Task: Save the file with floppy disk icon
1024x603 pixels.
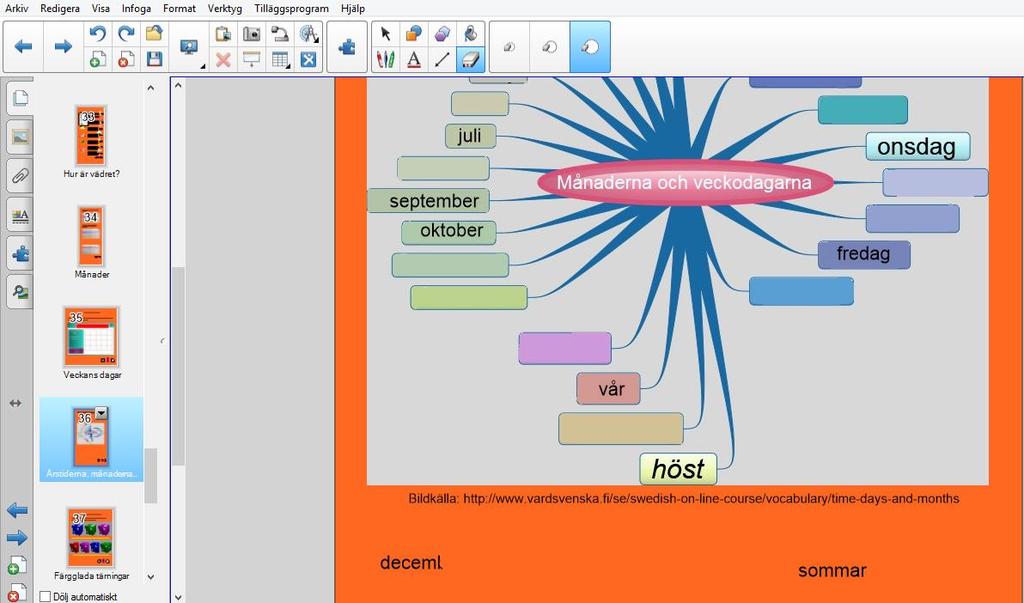Action: point(154,59)
